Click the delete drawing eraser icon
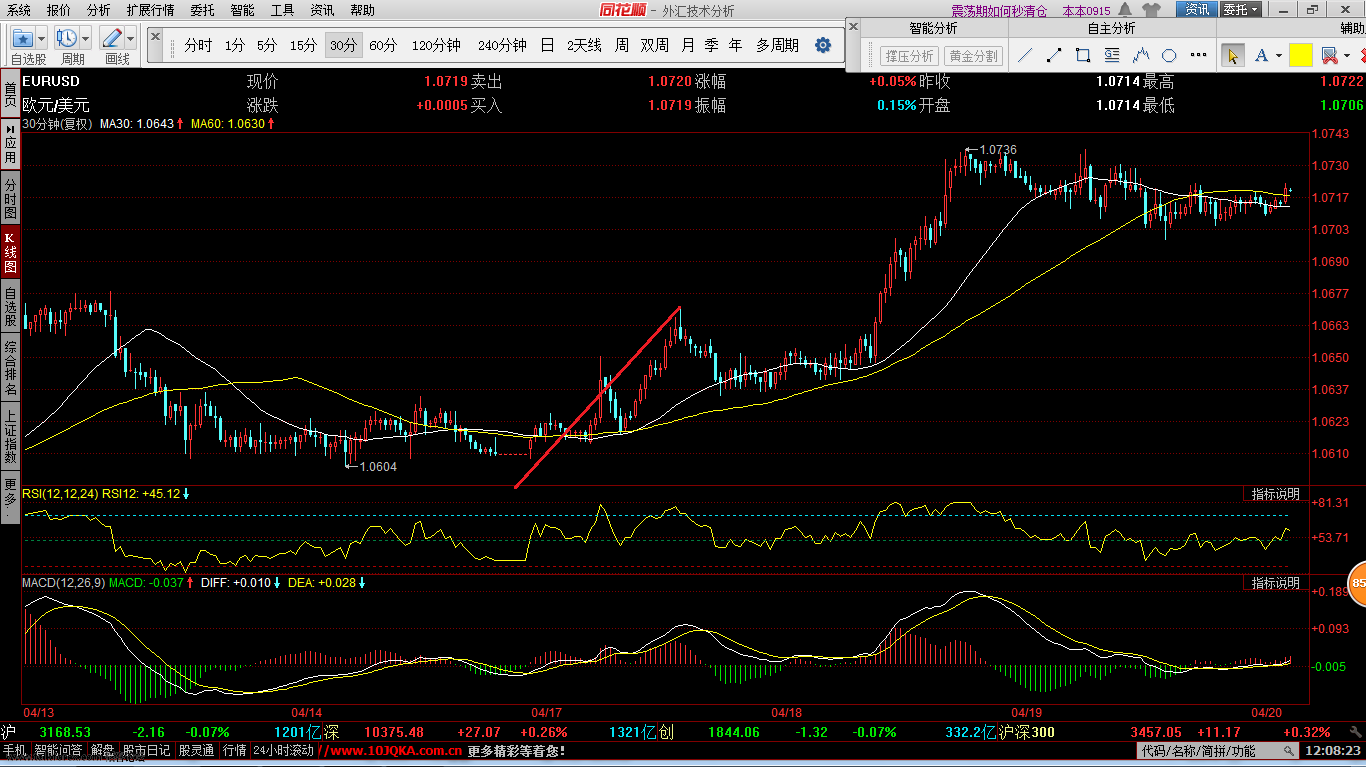Image resolution: width=1366 pixels, height=767 pixels. click(x=1329, y=56)
